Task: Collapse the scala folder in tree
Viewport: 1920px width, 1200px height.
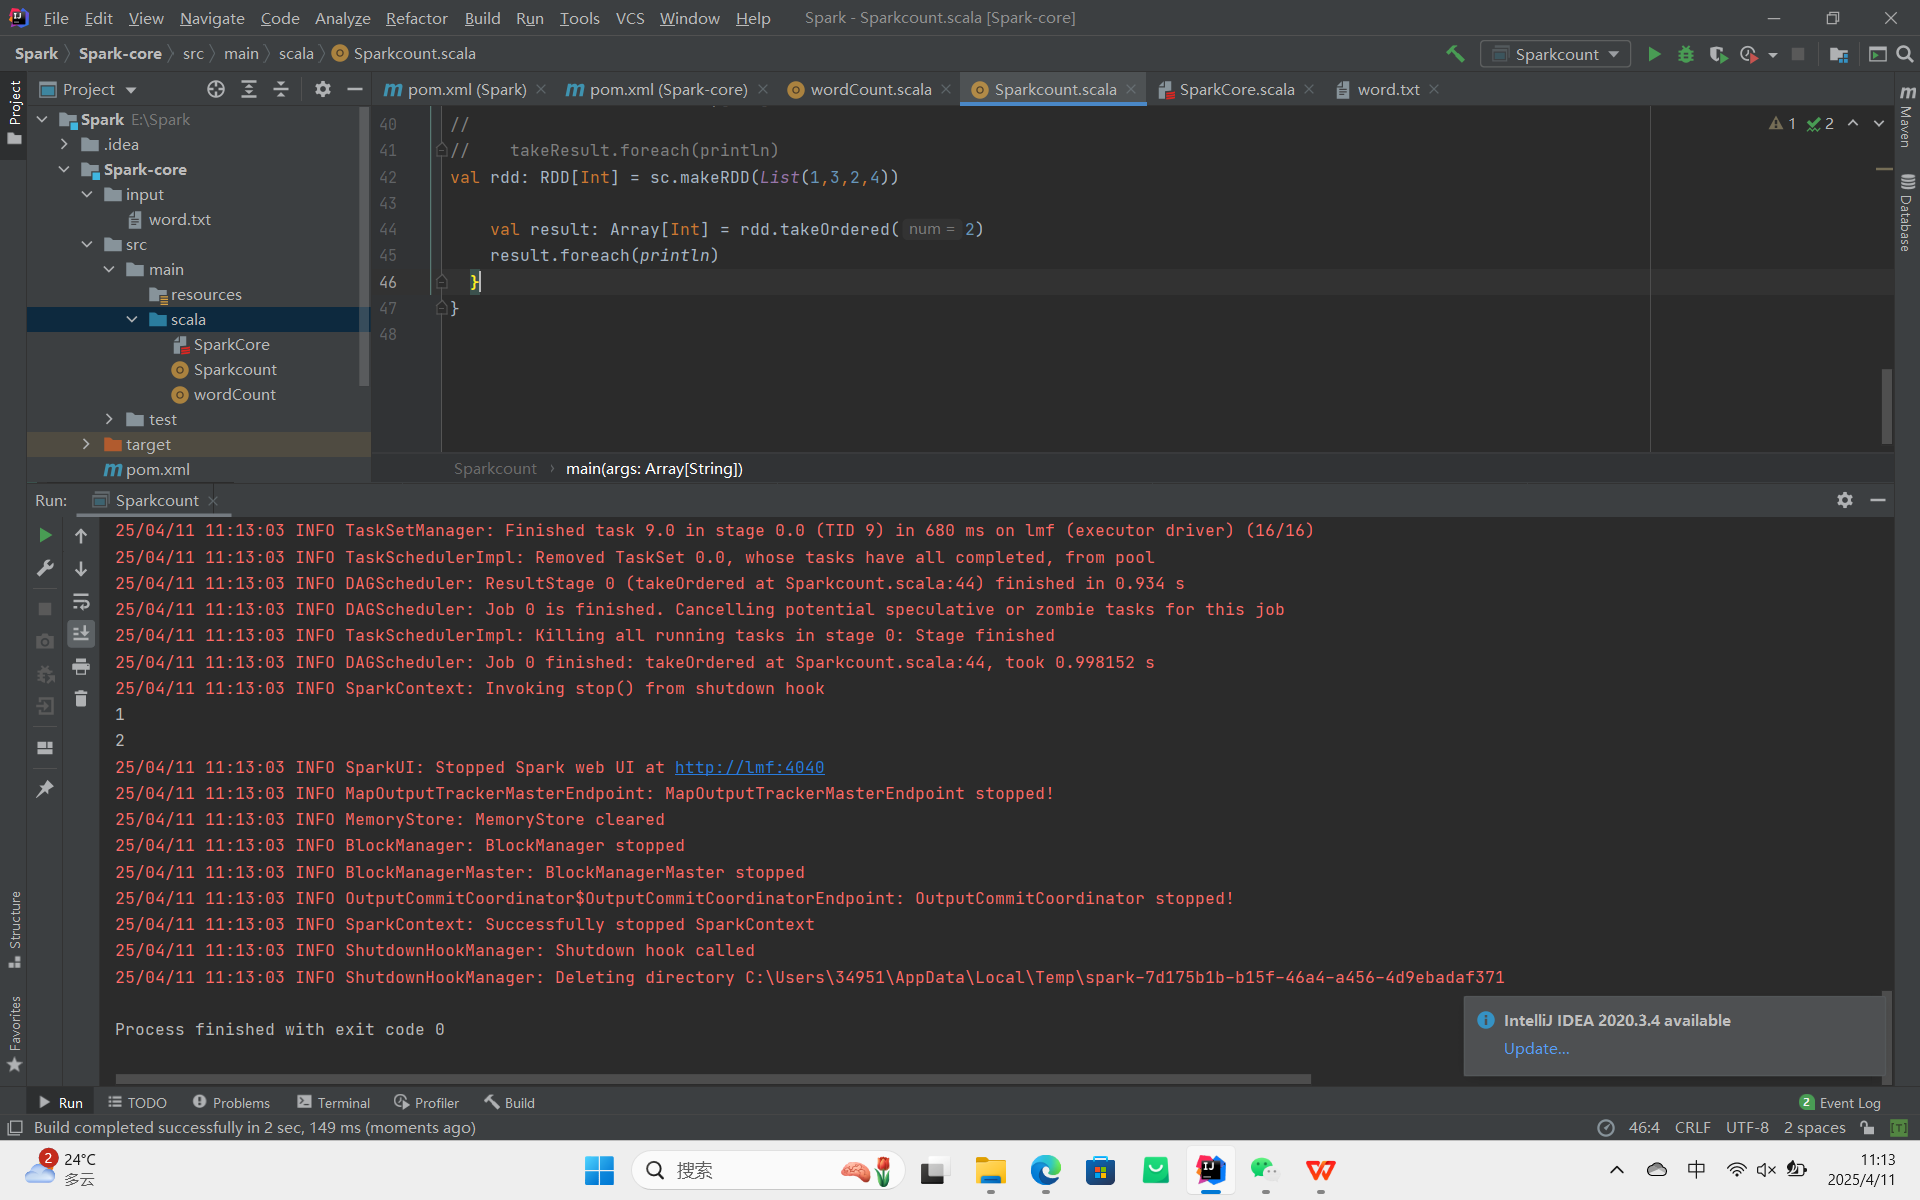Action: tap(132, 319)
